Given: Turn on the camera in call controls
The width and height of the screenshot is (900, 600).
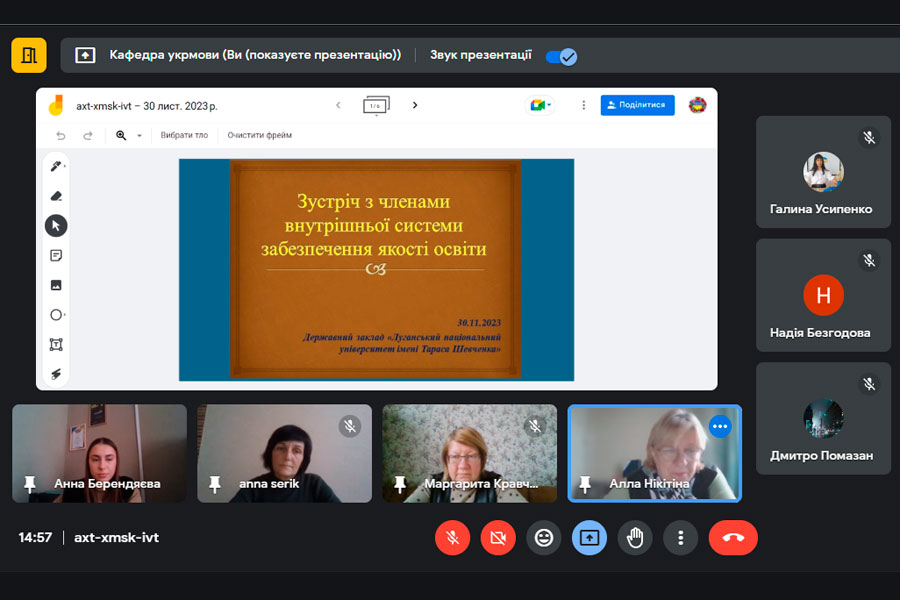Looking at the screenshot, I should pos(498,538).
